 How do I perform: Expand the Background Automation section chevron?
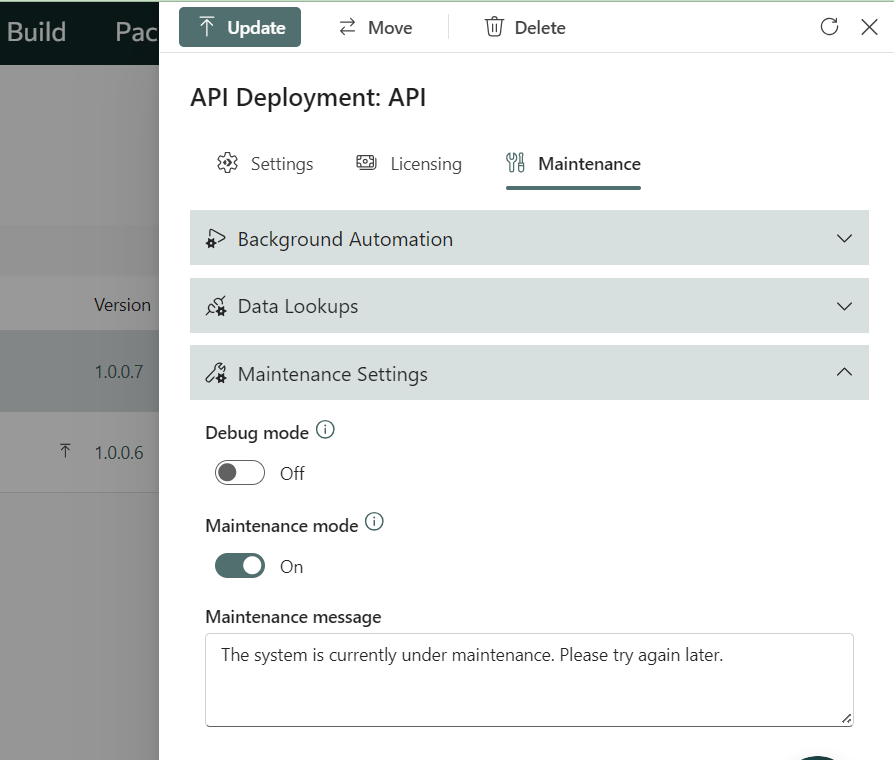(x=844, y=239)
